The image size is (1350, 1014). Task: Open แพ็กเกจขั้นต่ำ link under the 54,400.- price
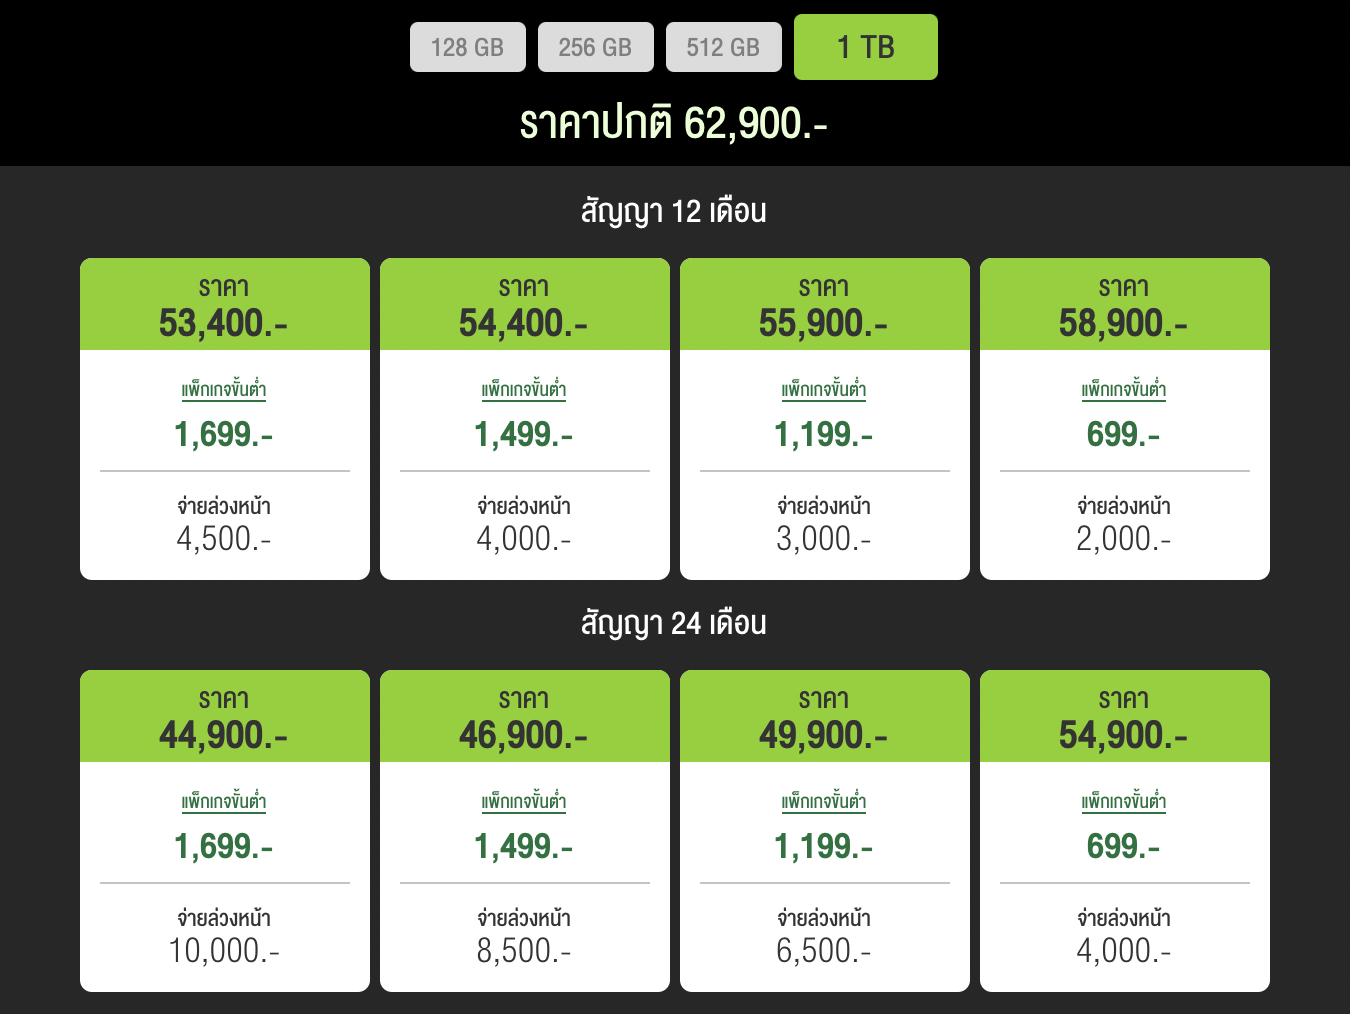click(x=524, y=390)
